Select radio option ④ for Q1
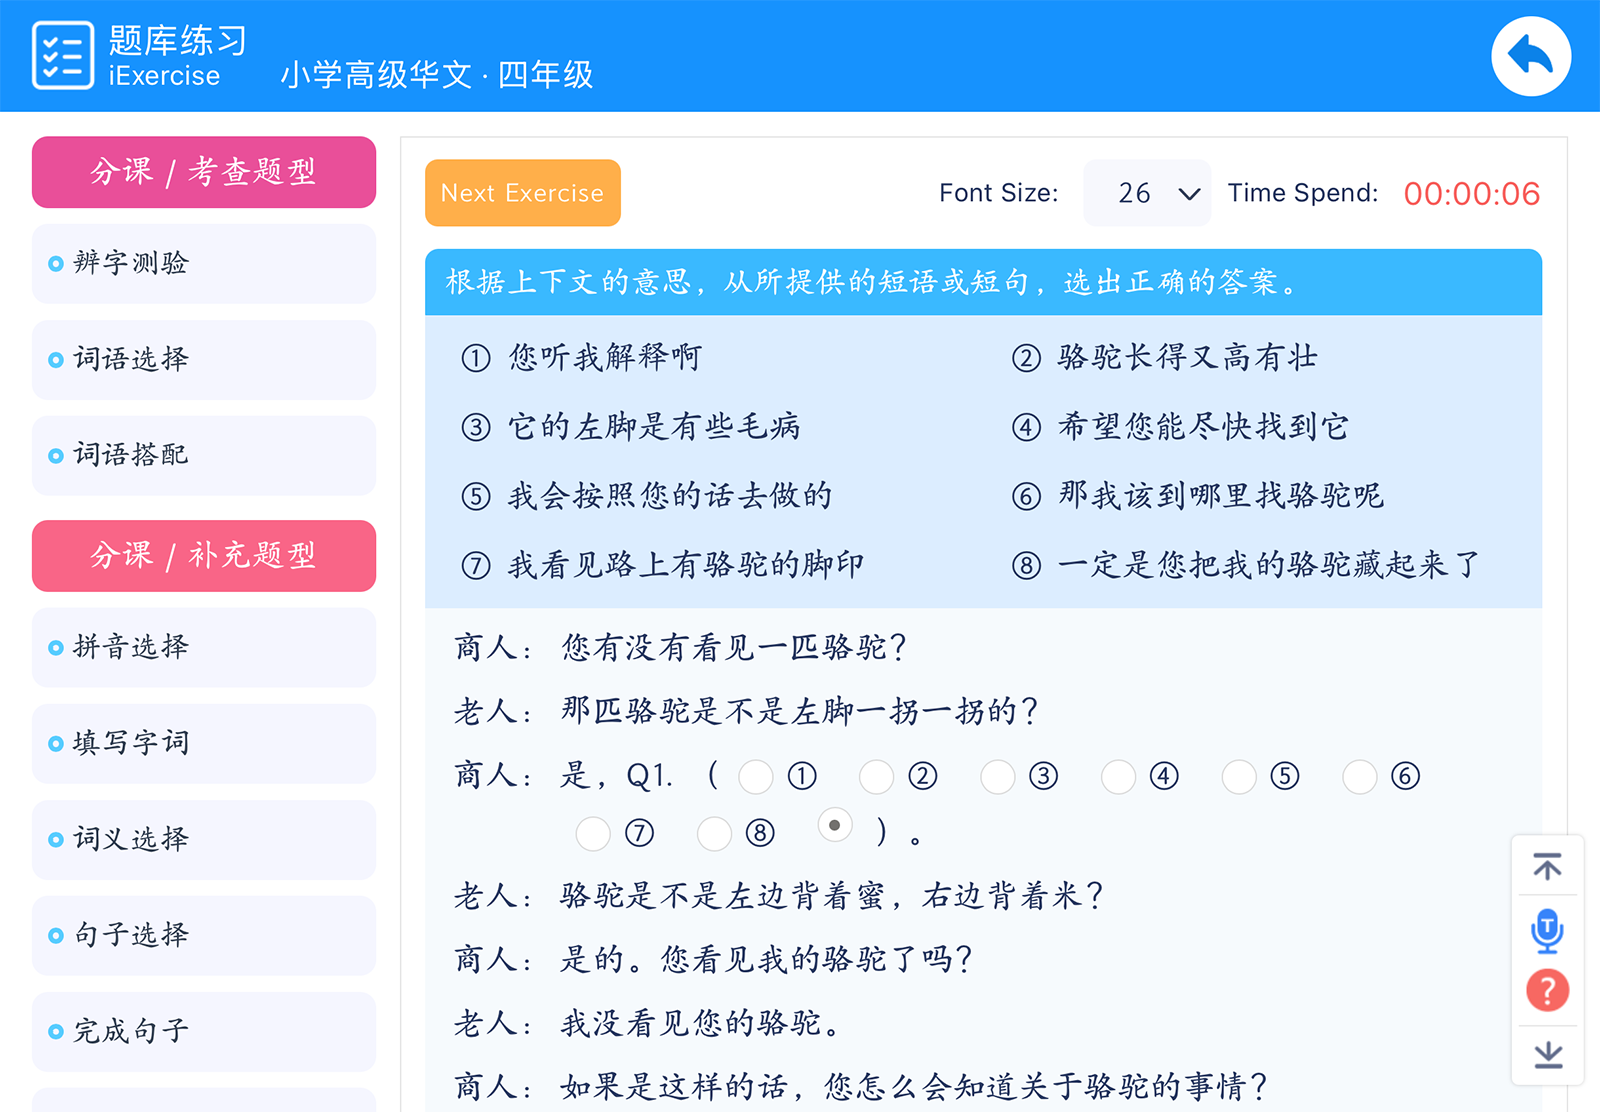Screen dimensions: 1600x1112 click(1118, 776)
